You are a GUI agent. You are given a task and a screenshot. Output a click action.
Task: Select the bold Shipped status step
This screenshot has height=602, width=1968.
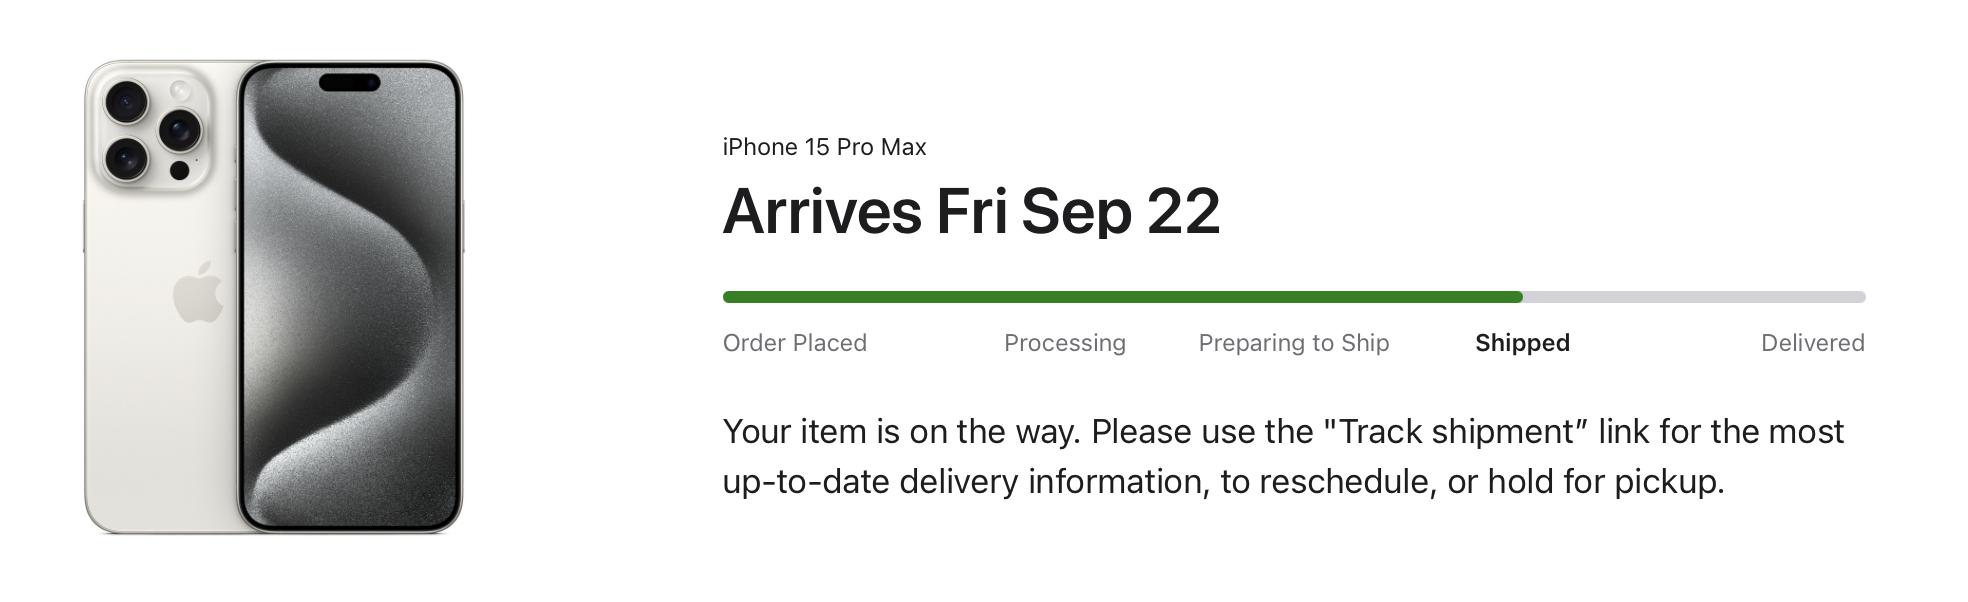pos(1522,343)
